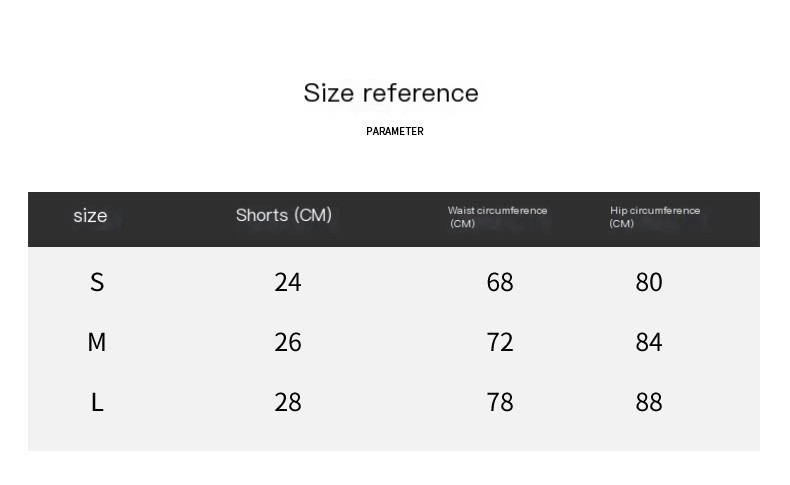Click hip value 84 for size M

(x=649, y=342)
